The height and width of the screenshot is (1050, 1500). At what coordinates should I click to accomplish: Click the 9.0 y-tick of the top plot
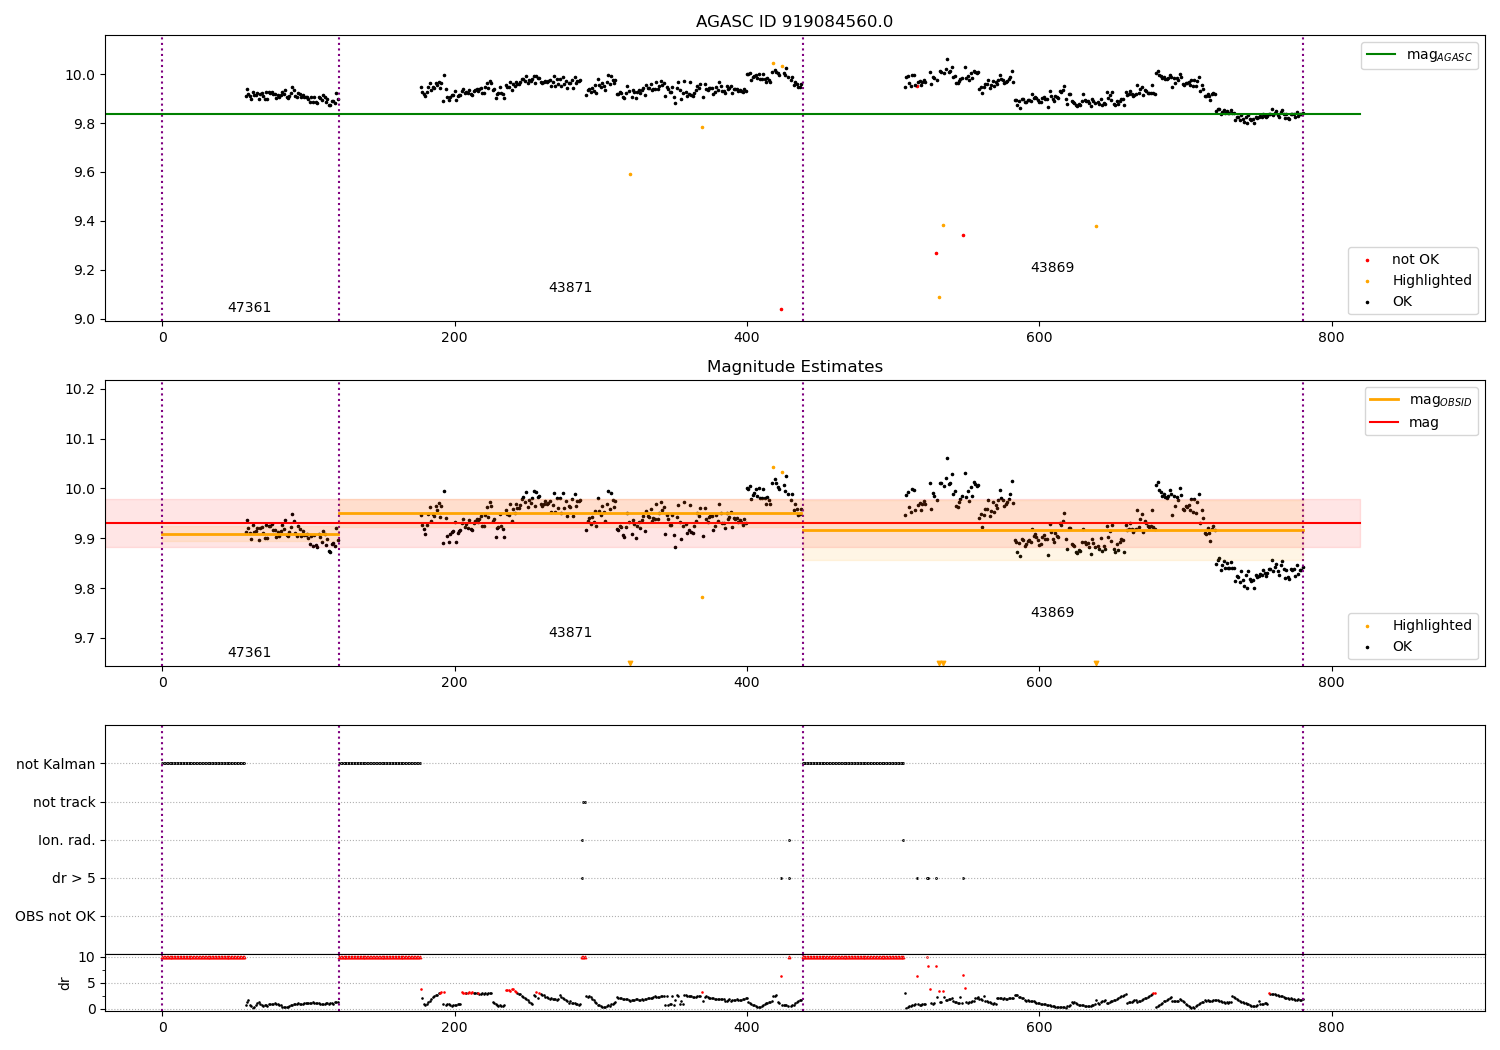click(84, 320)
